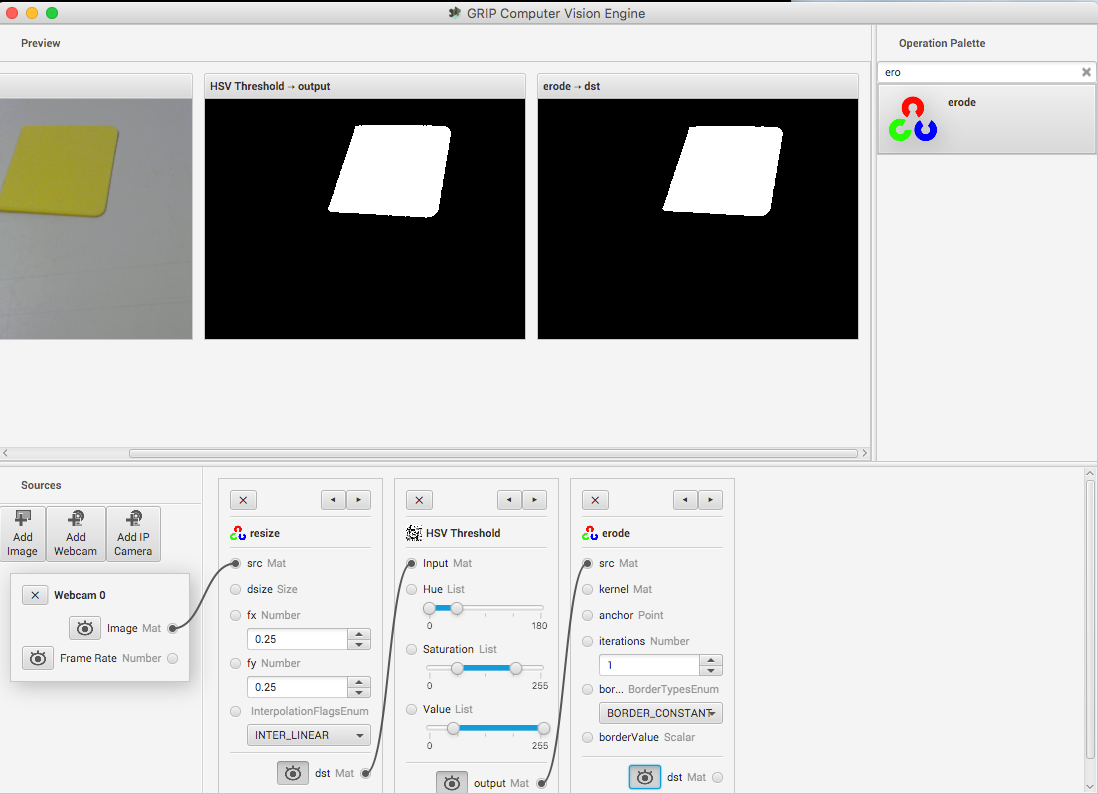Viewport: 1098px width, 794px height.
Task: Open the INTER_LINEAR interpolation dropdown
Action: [308, 734]
